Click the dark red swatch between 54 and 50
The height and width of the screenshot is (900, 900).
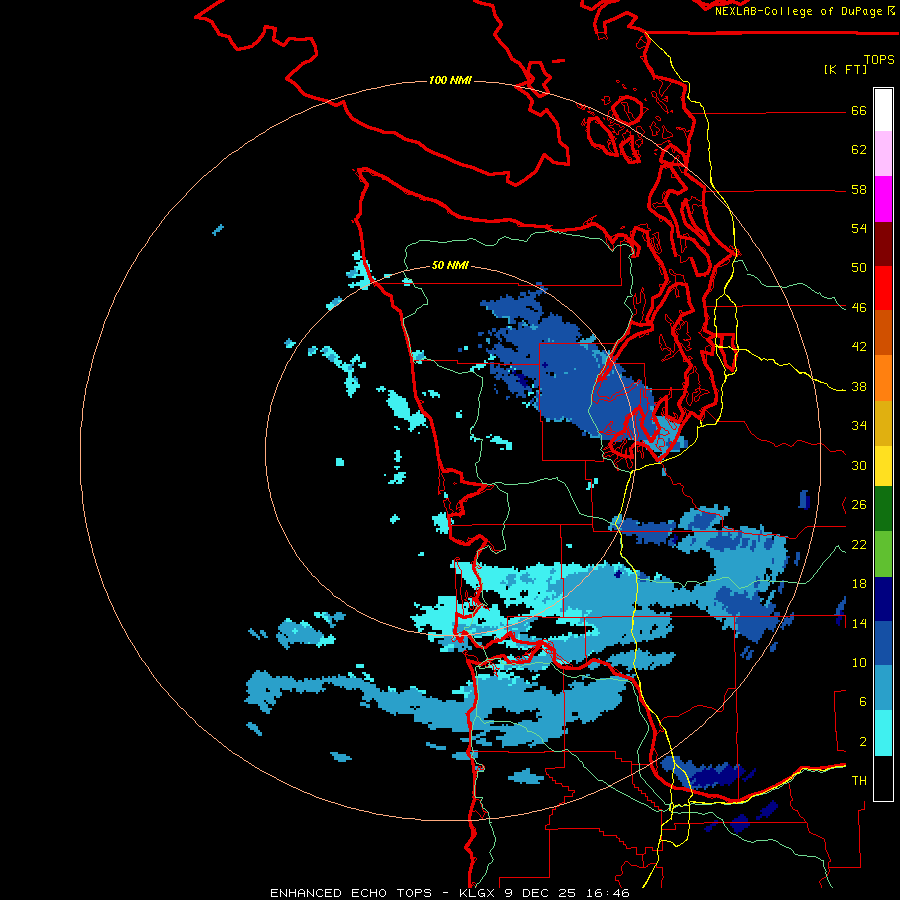883,244
